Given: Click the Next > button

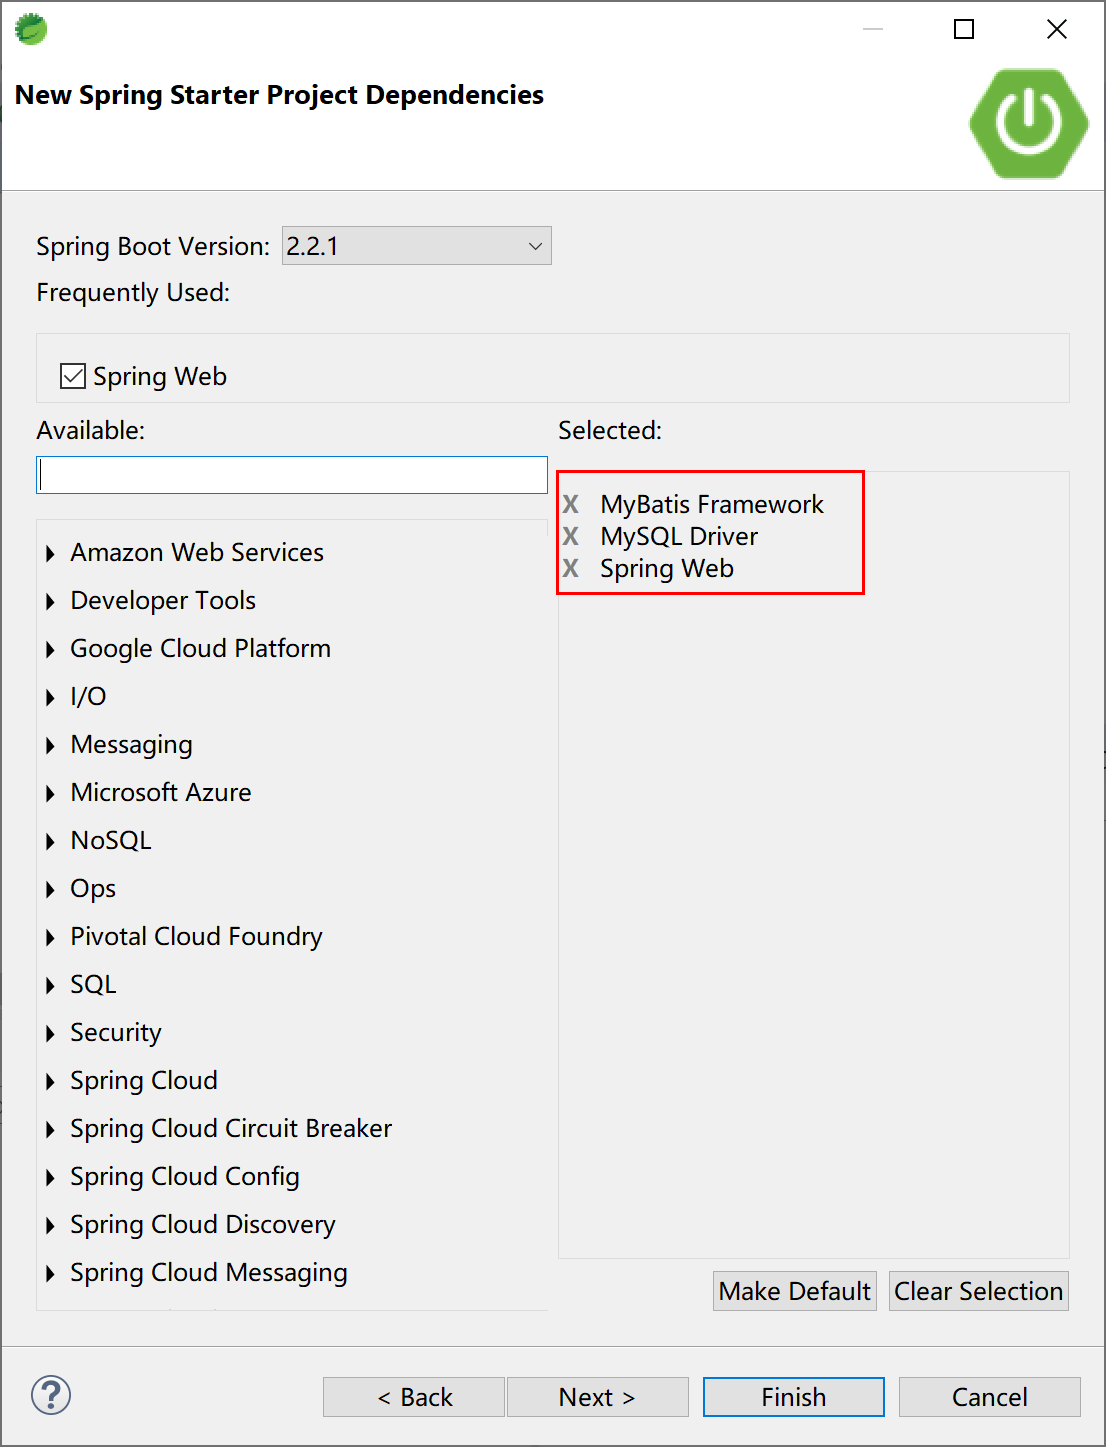Looking at the screenshot, I should pos(597,1397).
